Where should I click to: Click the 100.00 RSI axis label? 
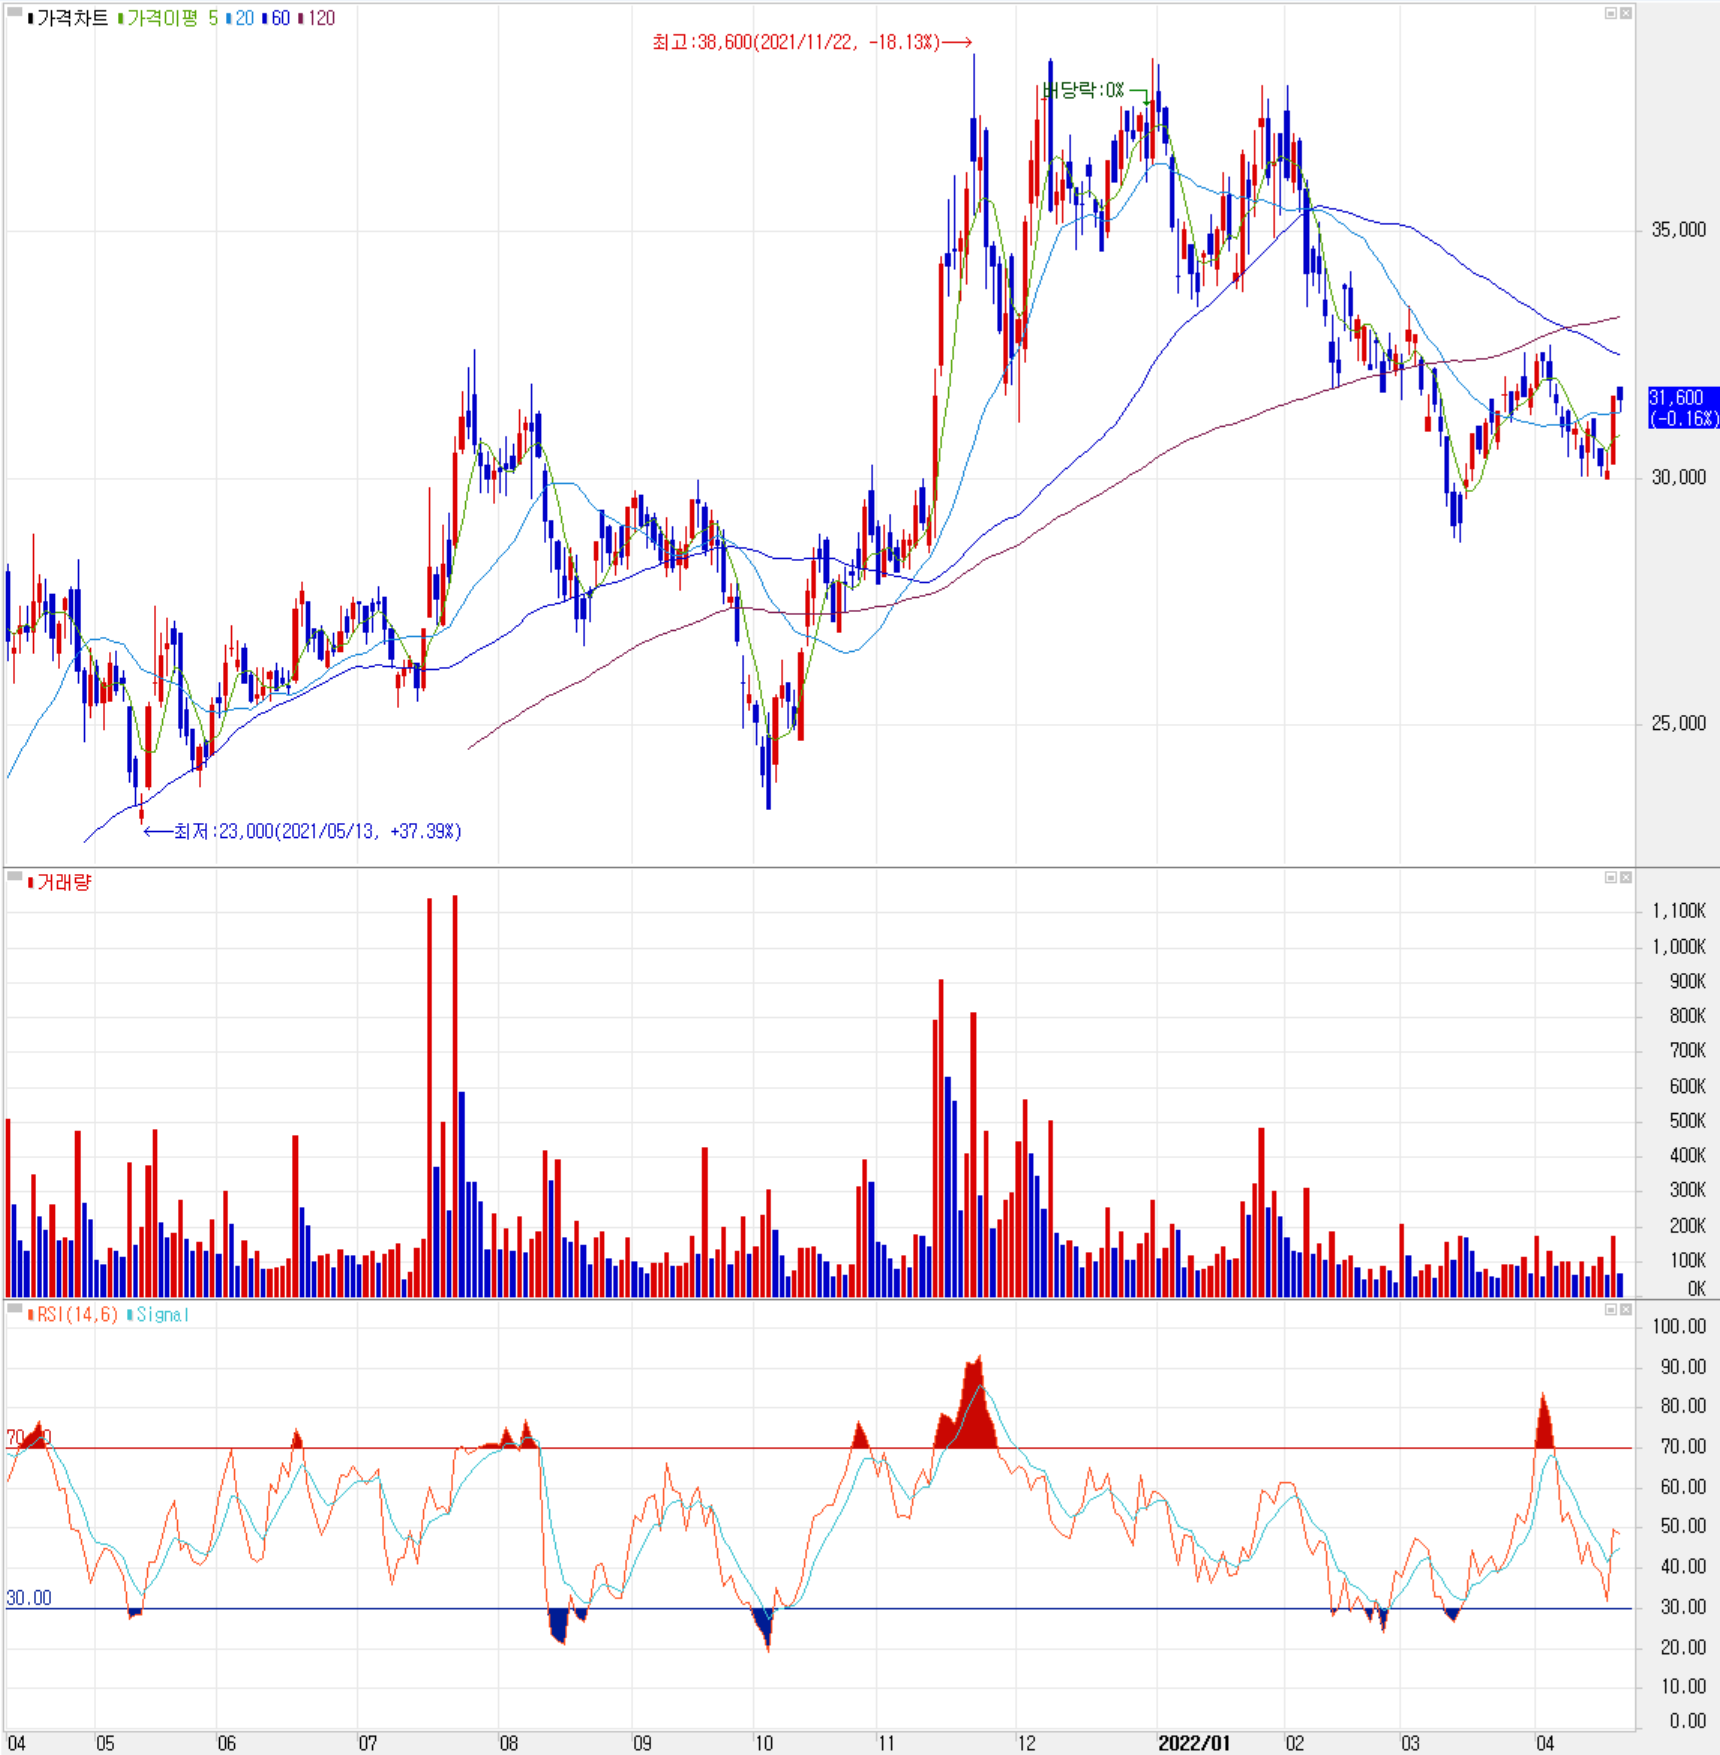pyautogui.click(x=1679, y=1326)
